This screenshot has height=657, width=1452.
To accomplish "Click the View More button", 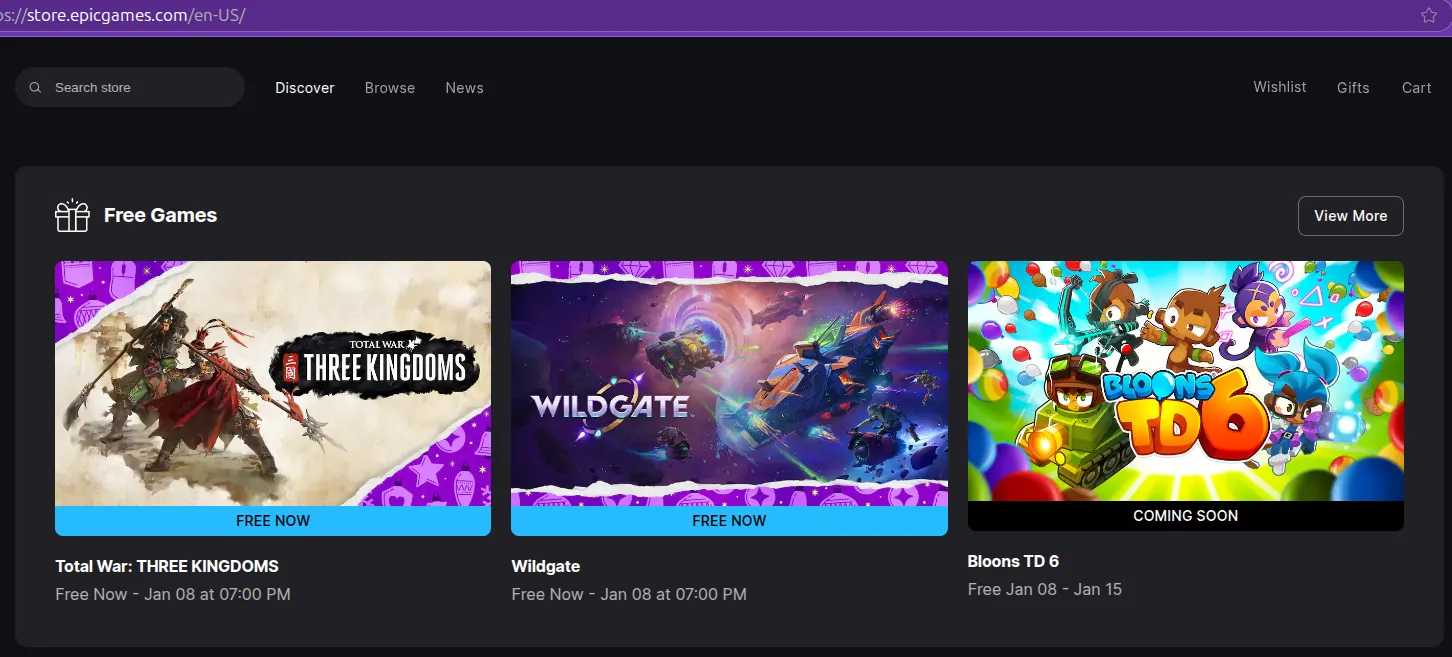I will pyautogui.click(x=1351, y=216).
